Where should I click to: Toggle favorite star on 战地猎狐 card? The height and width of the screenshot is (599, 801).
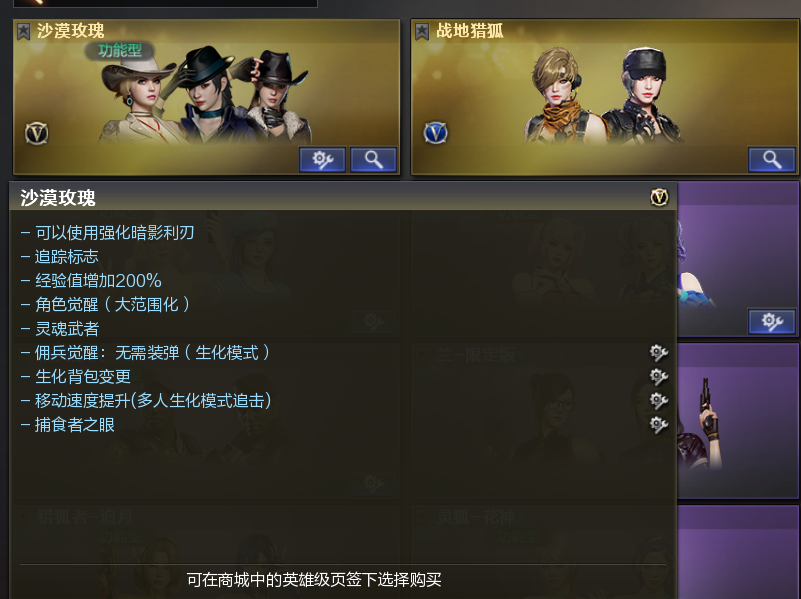(421, 32)
